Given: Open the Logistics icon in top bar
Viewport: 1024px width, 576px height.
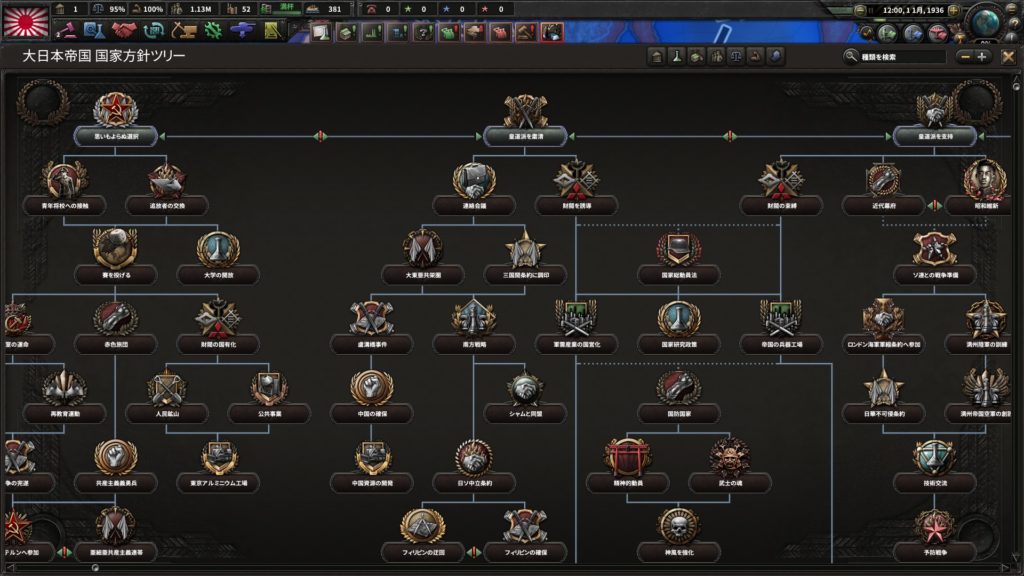Looking at the screenshot, I should pos(272,31).
